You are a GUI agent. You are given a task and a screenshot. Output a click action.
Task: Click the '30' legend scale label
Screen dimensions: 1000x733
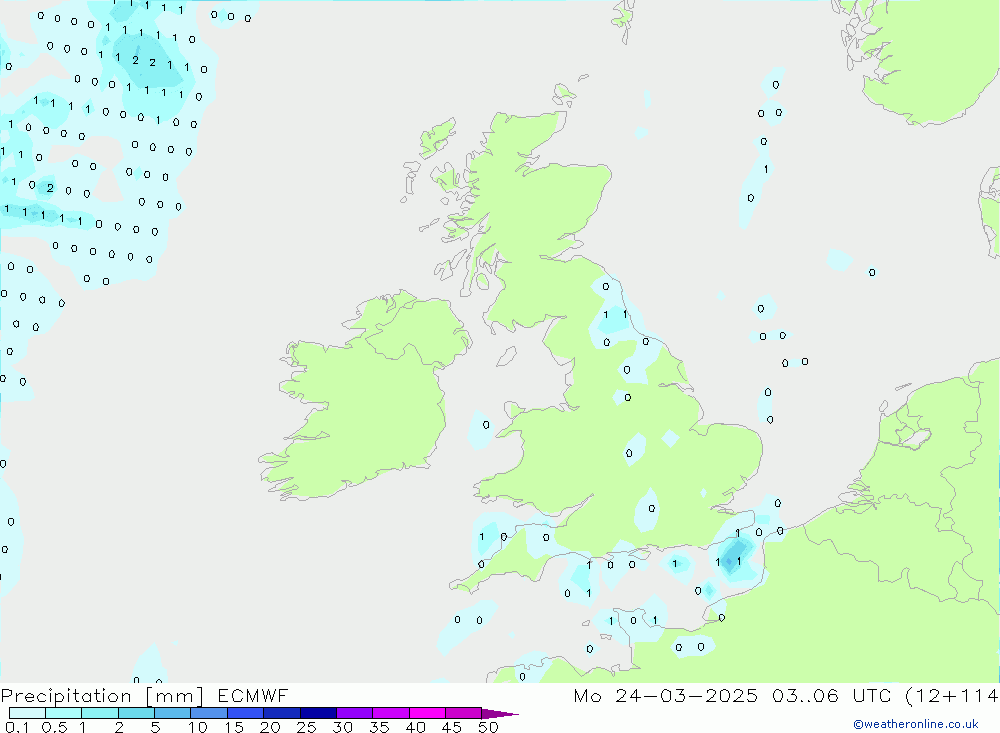[343, 727]
